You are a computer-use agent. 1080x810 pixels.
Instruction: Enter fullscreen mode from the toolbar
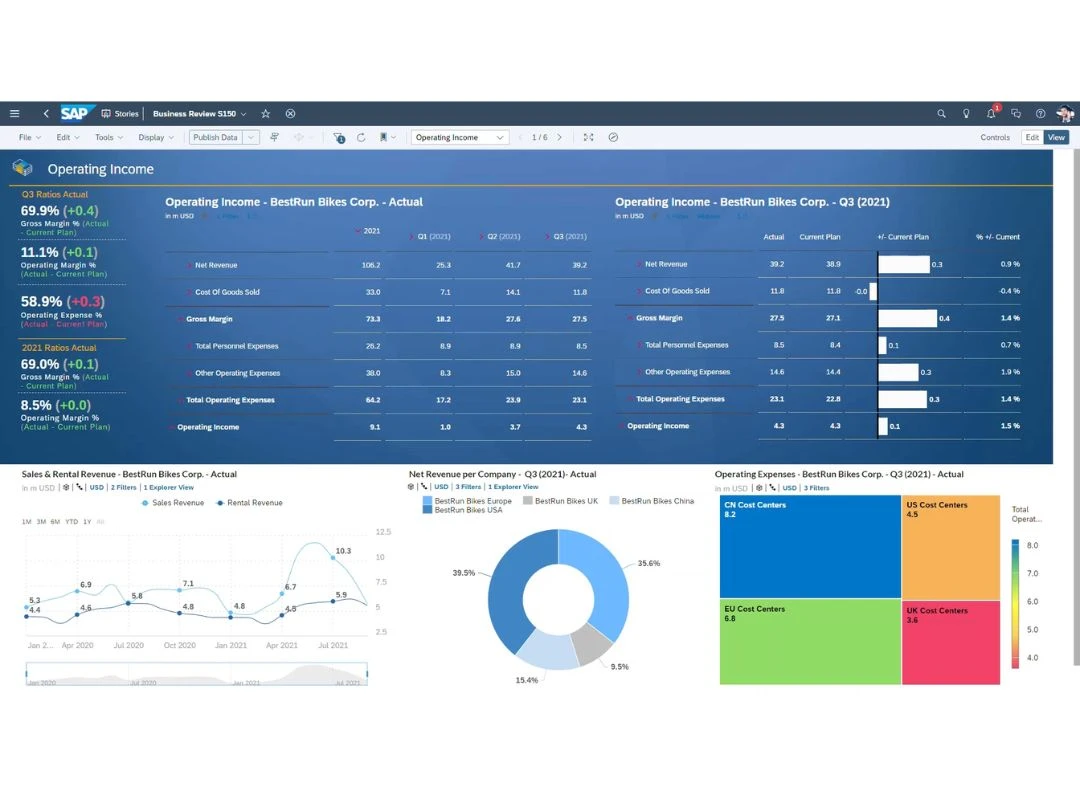pyautogui.click(x=588, y=138)
